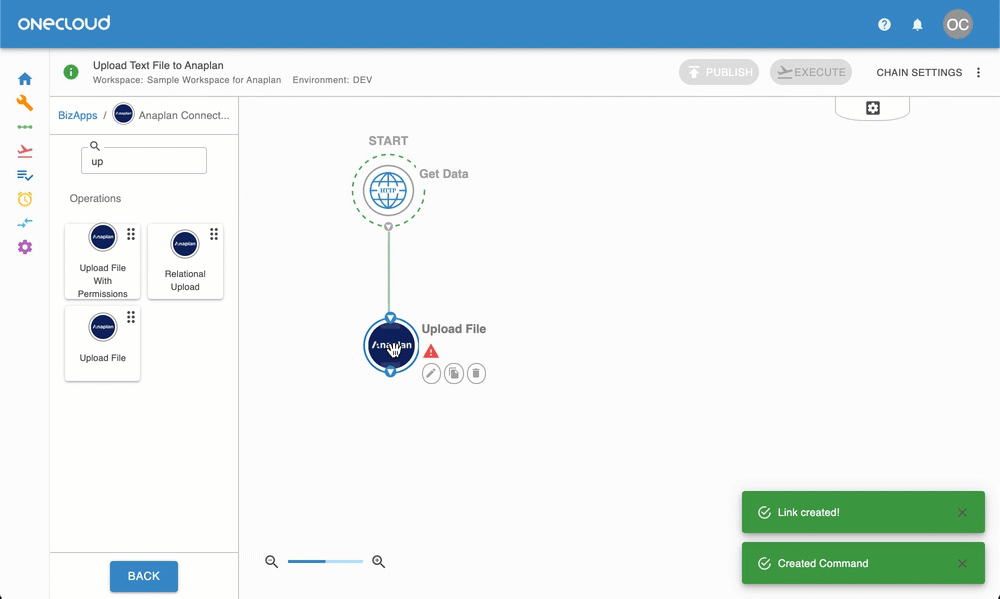Zoom in the canvas
The image size is (1000, 599).
tap(378, 561)
